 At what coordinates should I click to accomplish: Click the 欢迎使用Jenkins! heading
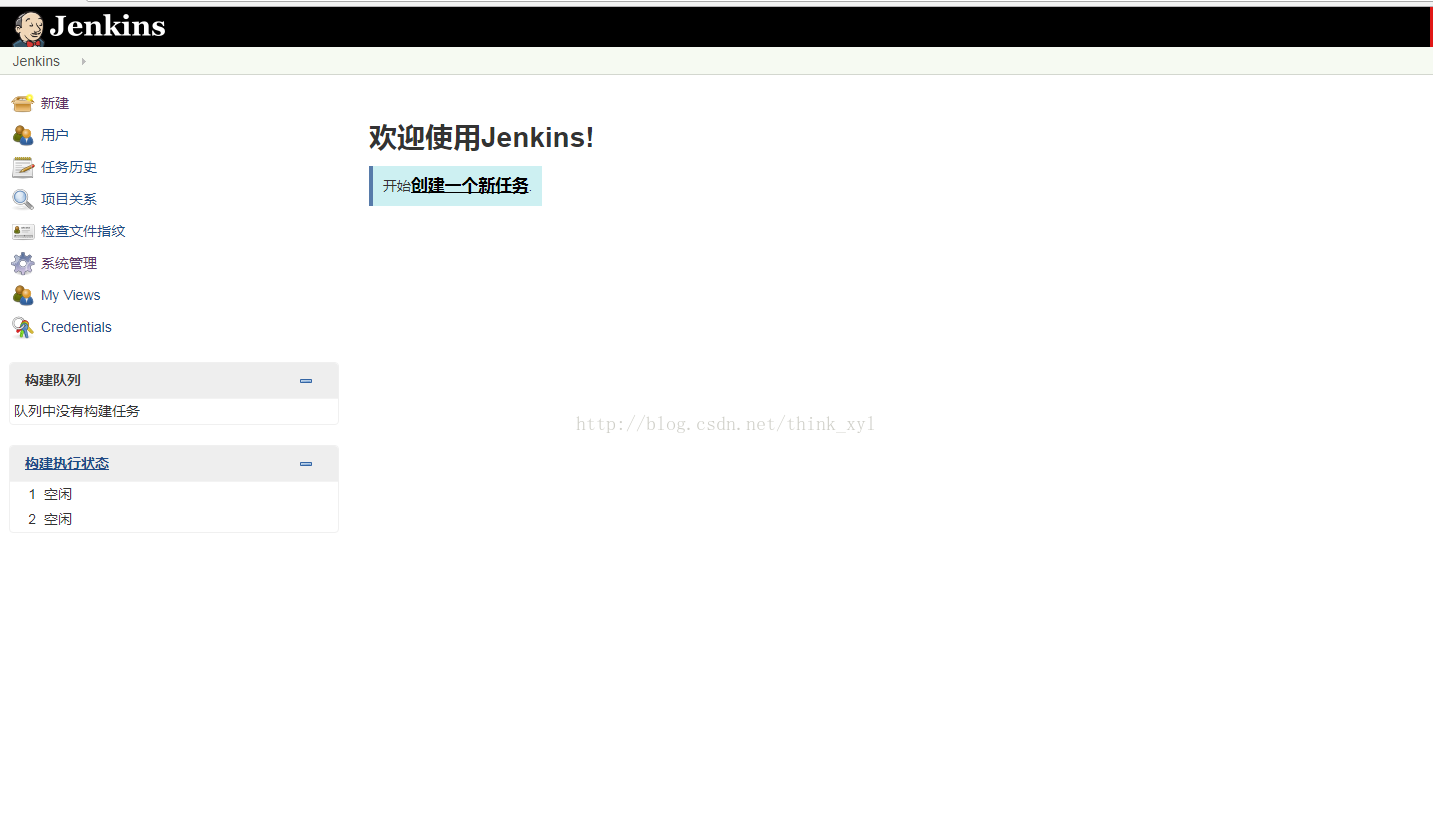[x=481, y=137]
